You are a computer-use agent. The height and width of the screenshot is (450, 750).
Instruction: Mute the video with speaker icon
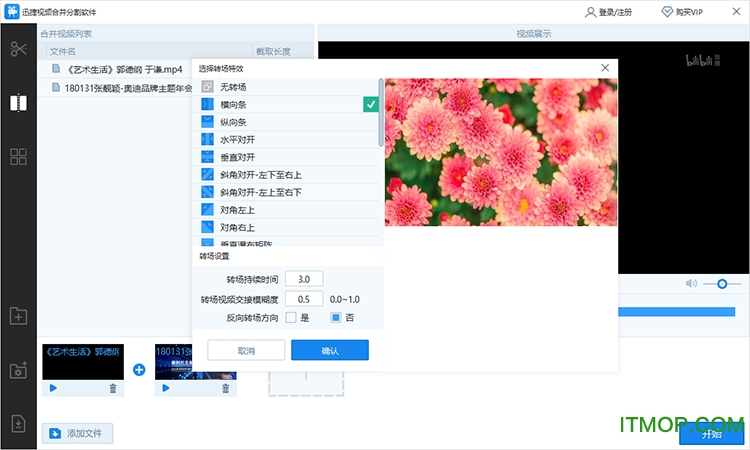click(x=691, y=284)
